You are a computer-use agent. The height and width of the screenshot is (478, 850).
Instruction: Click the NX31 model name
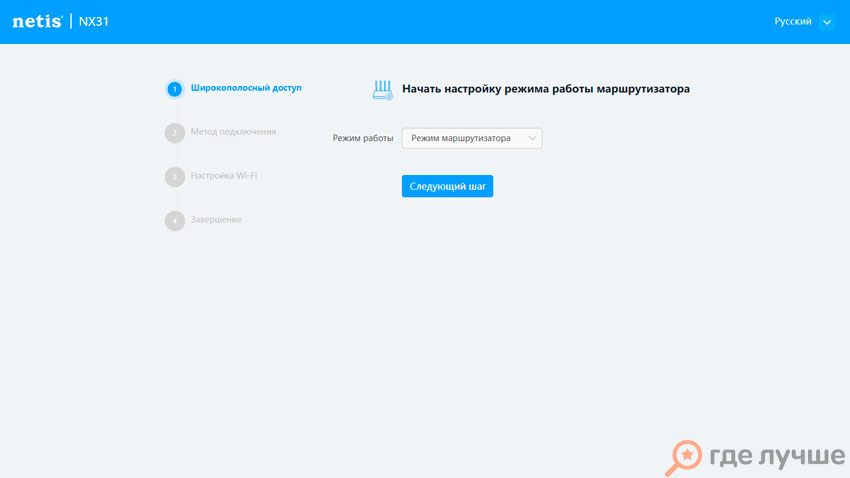pyautogui.click(x=94, y=22)
